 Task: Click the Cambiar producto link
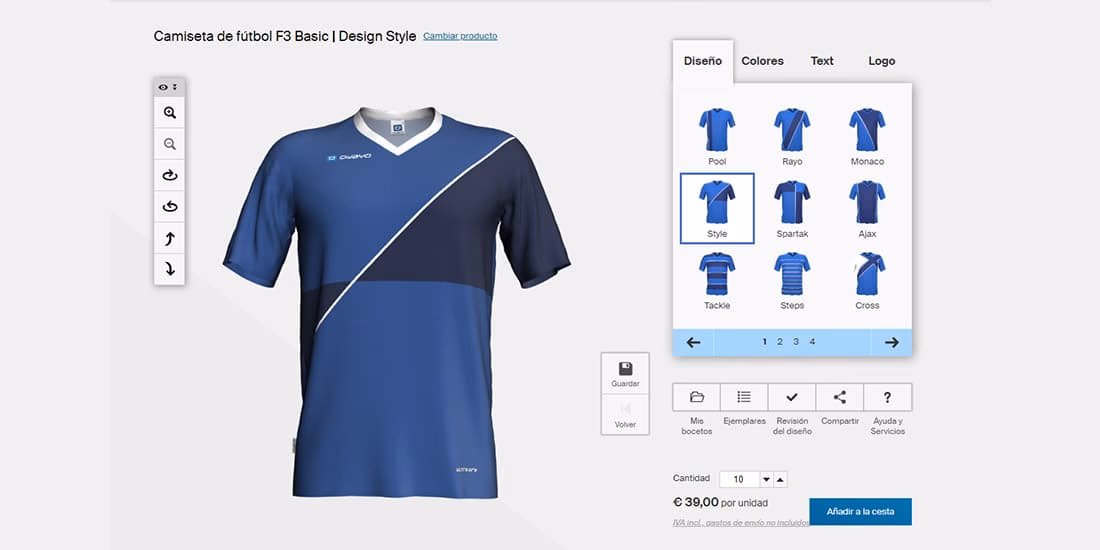coord(460,36)
